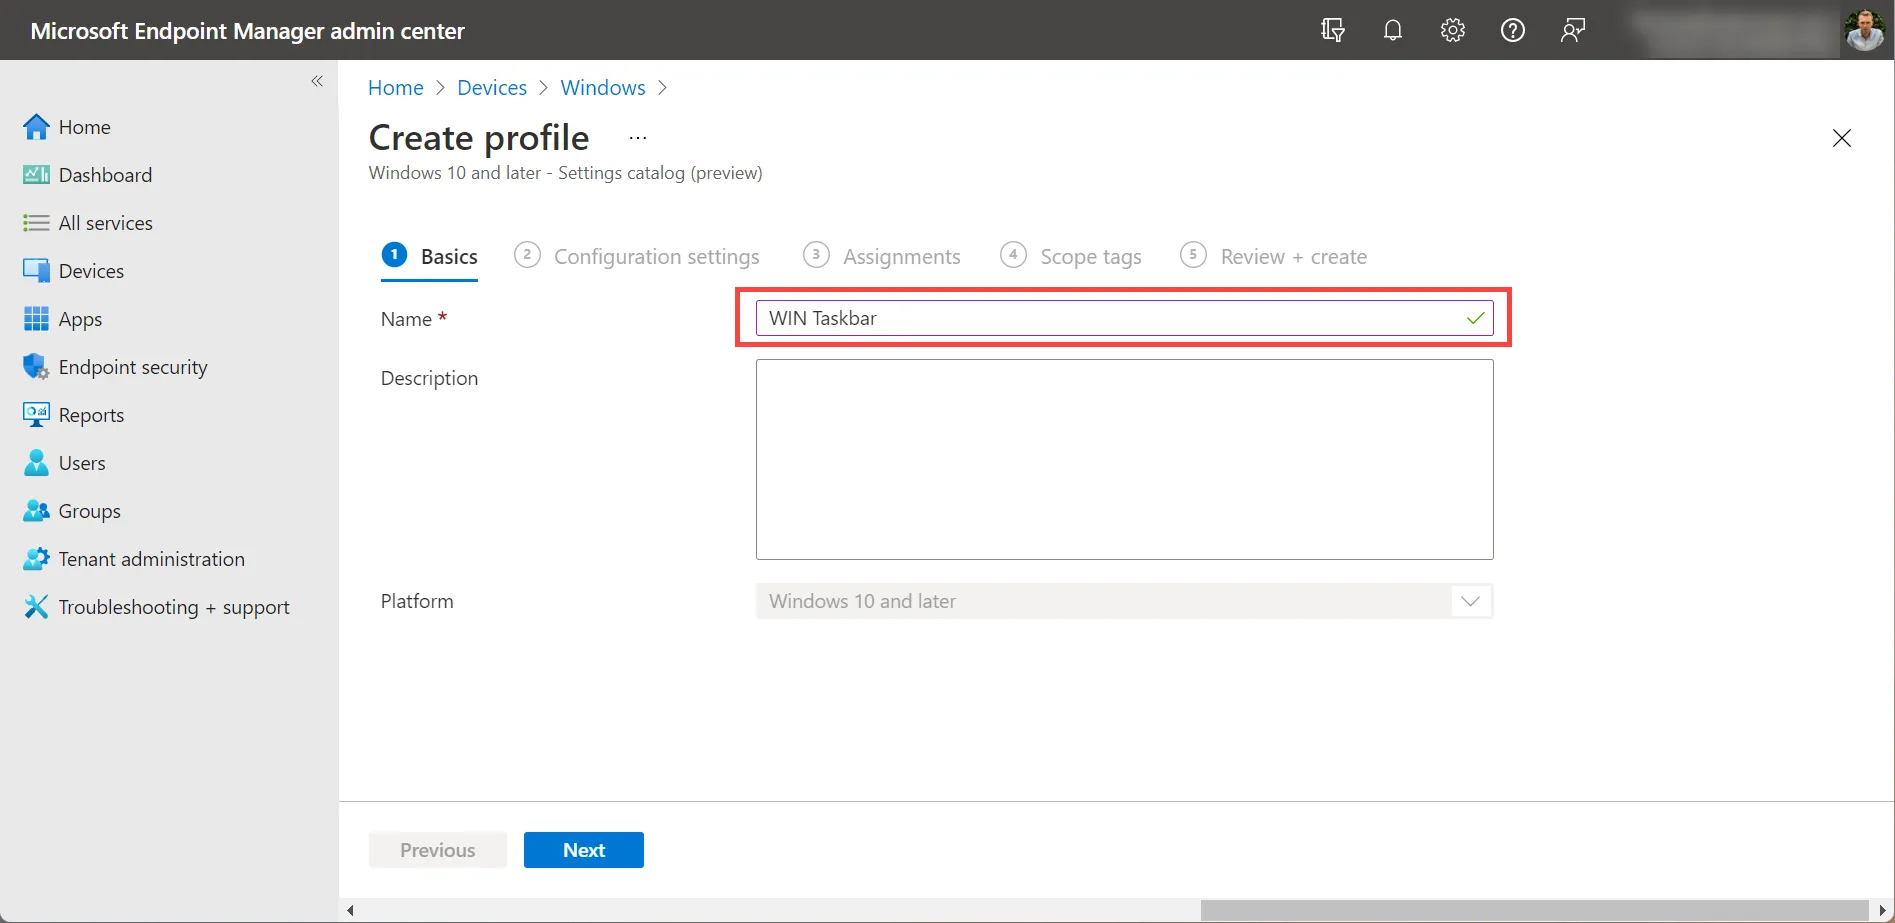Select the Configuration settings step
Viewport: 1895px width, 923px height.
point(637,256)
